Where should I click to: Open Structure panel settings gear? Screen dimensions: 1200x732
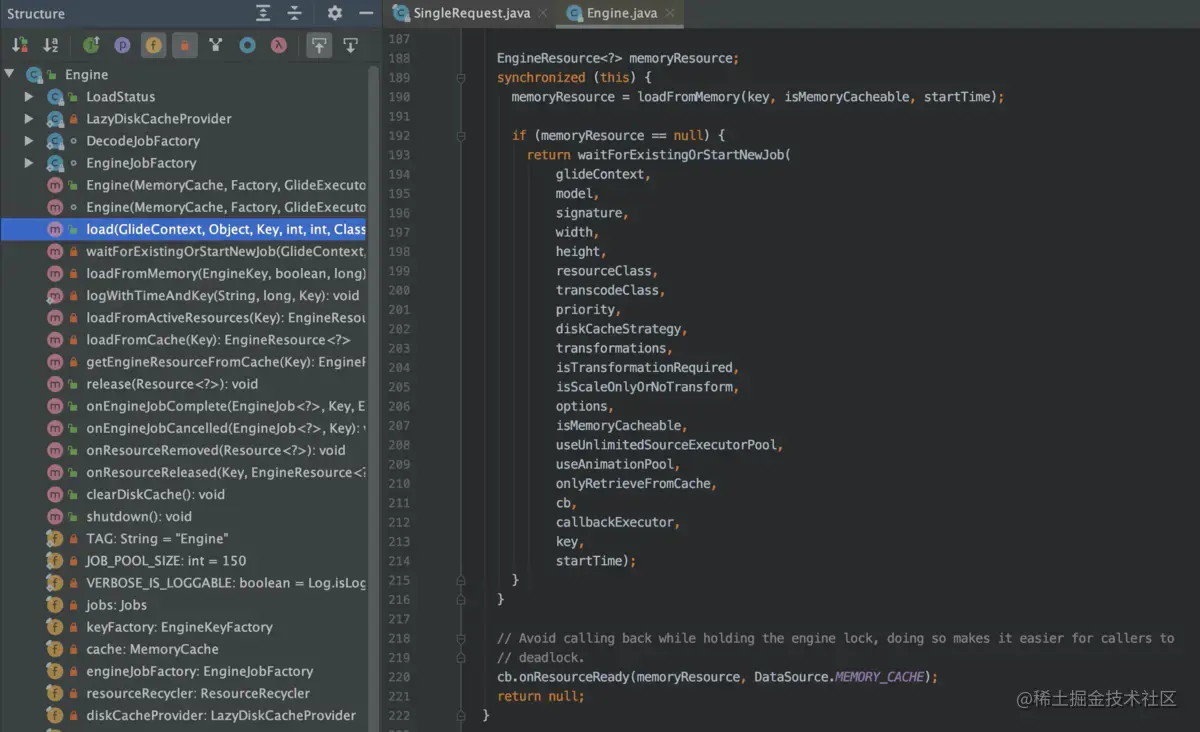335,13
